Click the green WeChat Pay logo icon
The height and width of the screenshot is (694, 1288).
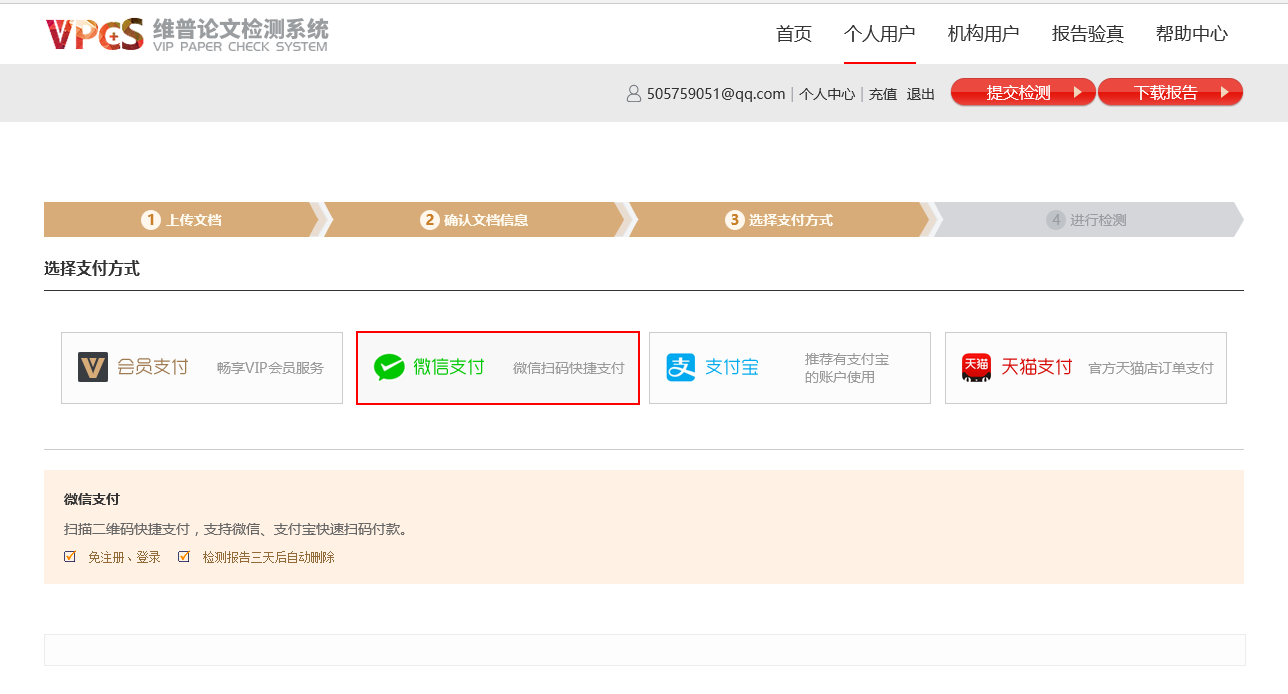pos(389,367)
